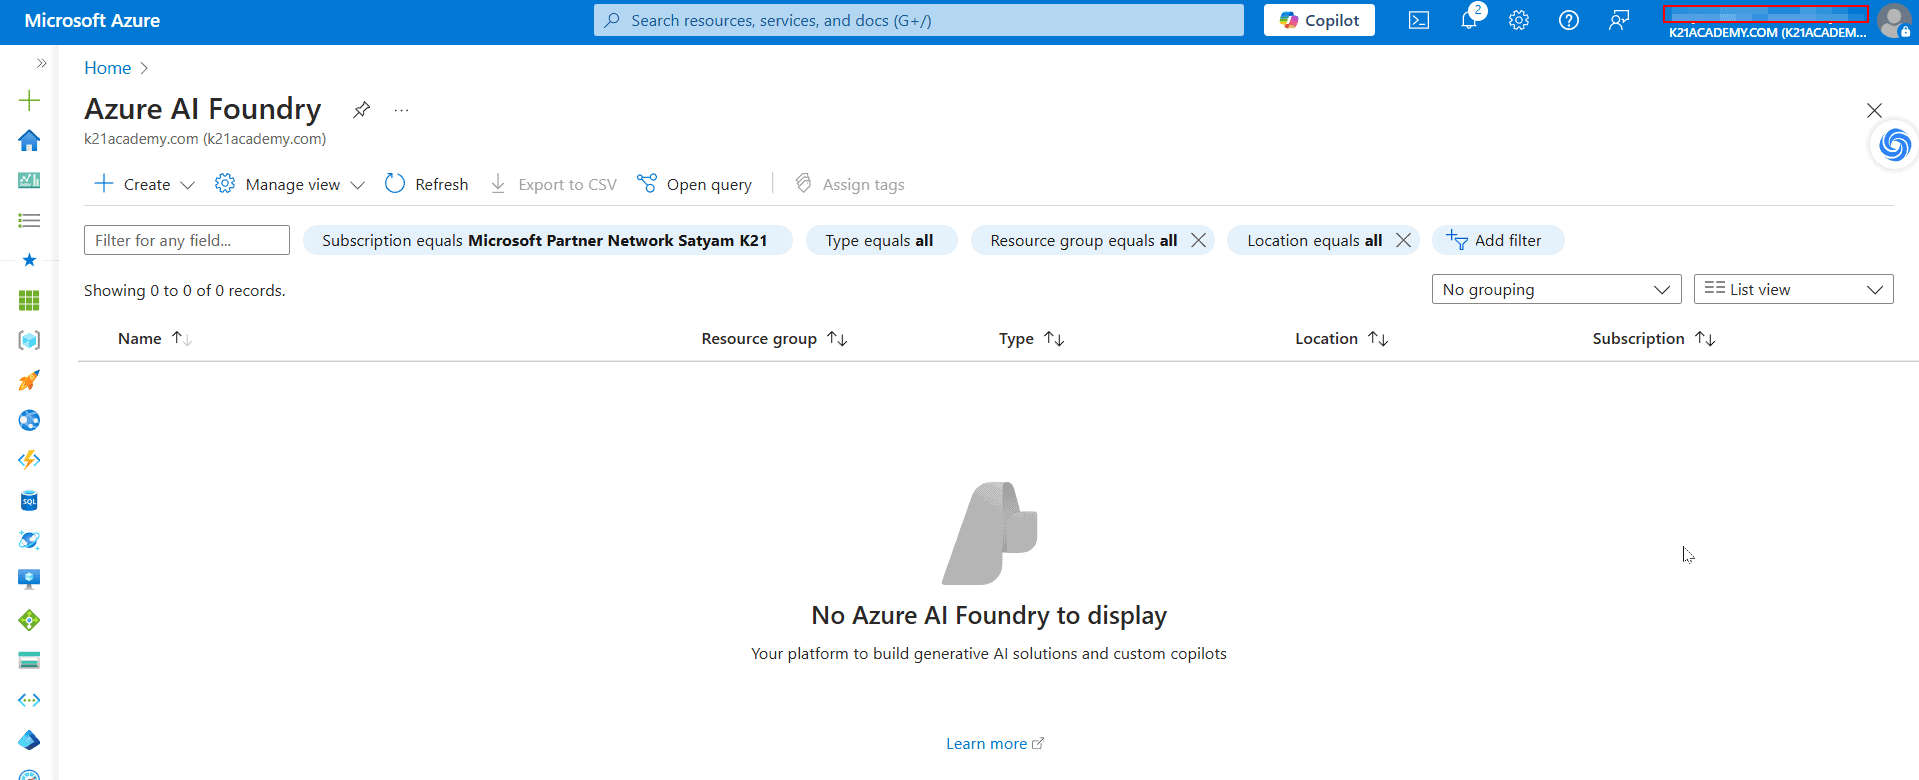Click the Help question mark icon
This screenshot has height=780, width=1919.
(1569, 20)
